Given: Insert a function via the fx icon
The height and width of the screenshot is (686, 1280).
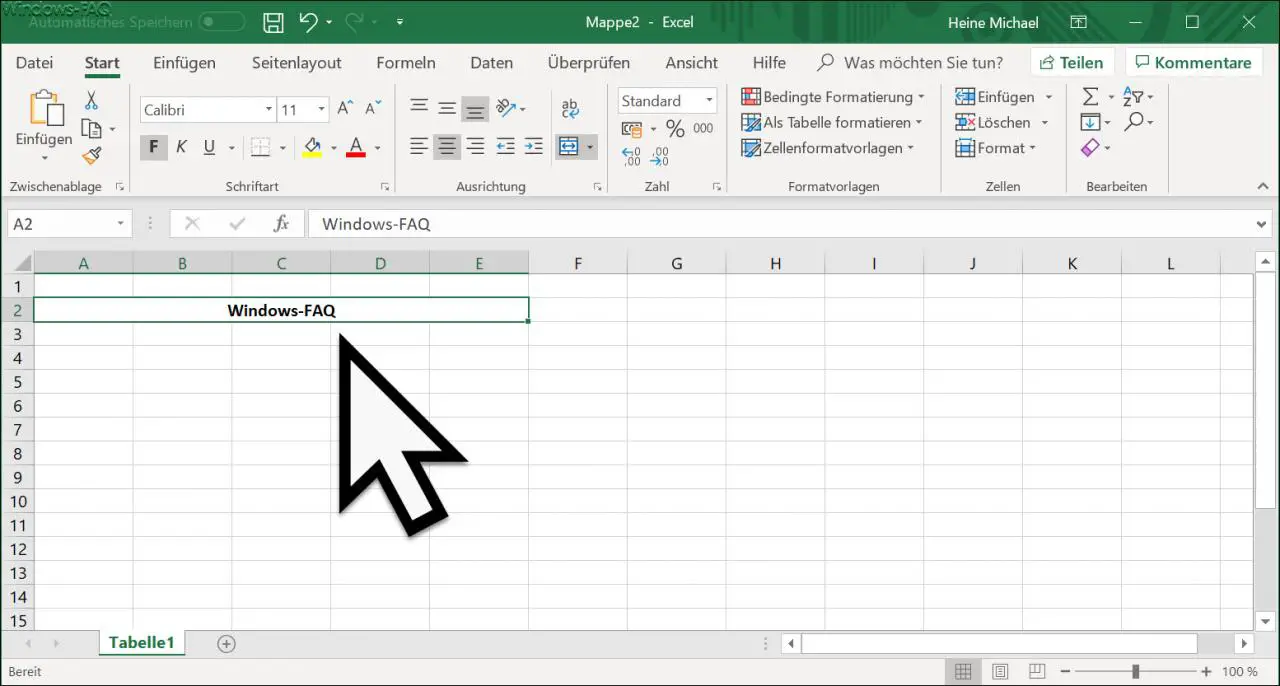Looking at the screenshot, I should (281, 224).
